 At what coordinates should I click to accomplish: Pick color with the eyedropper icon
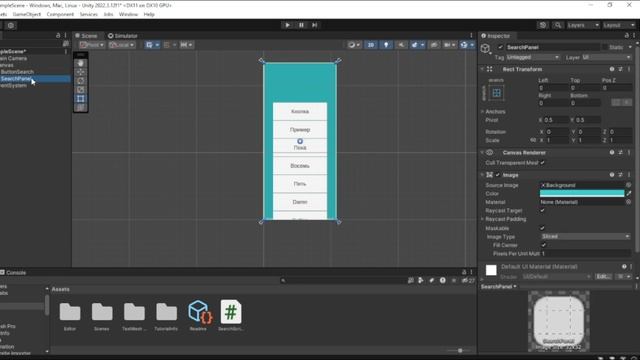coord(629,193)
